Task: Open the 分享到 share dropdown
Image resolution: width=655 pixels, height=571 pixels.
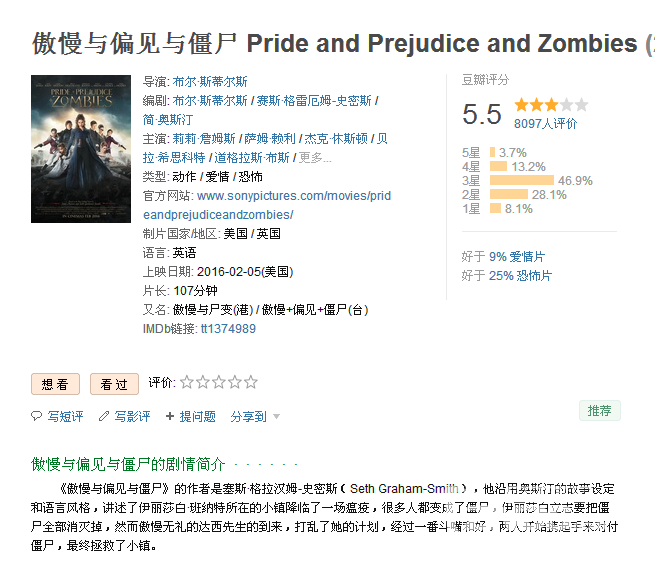Action: (x=254, y=416)
